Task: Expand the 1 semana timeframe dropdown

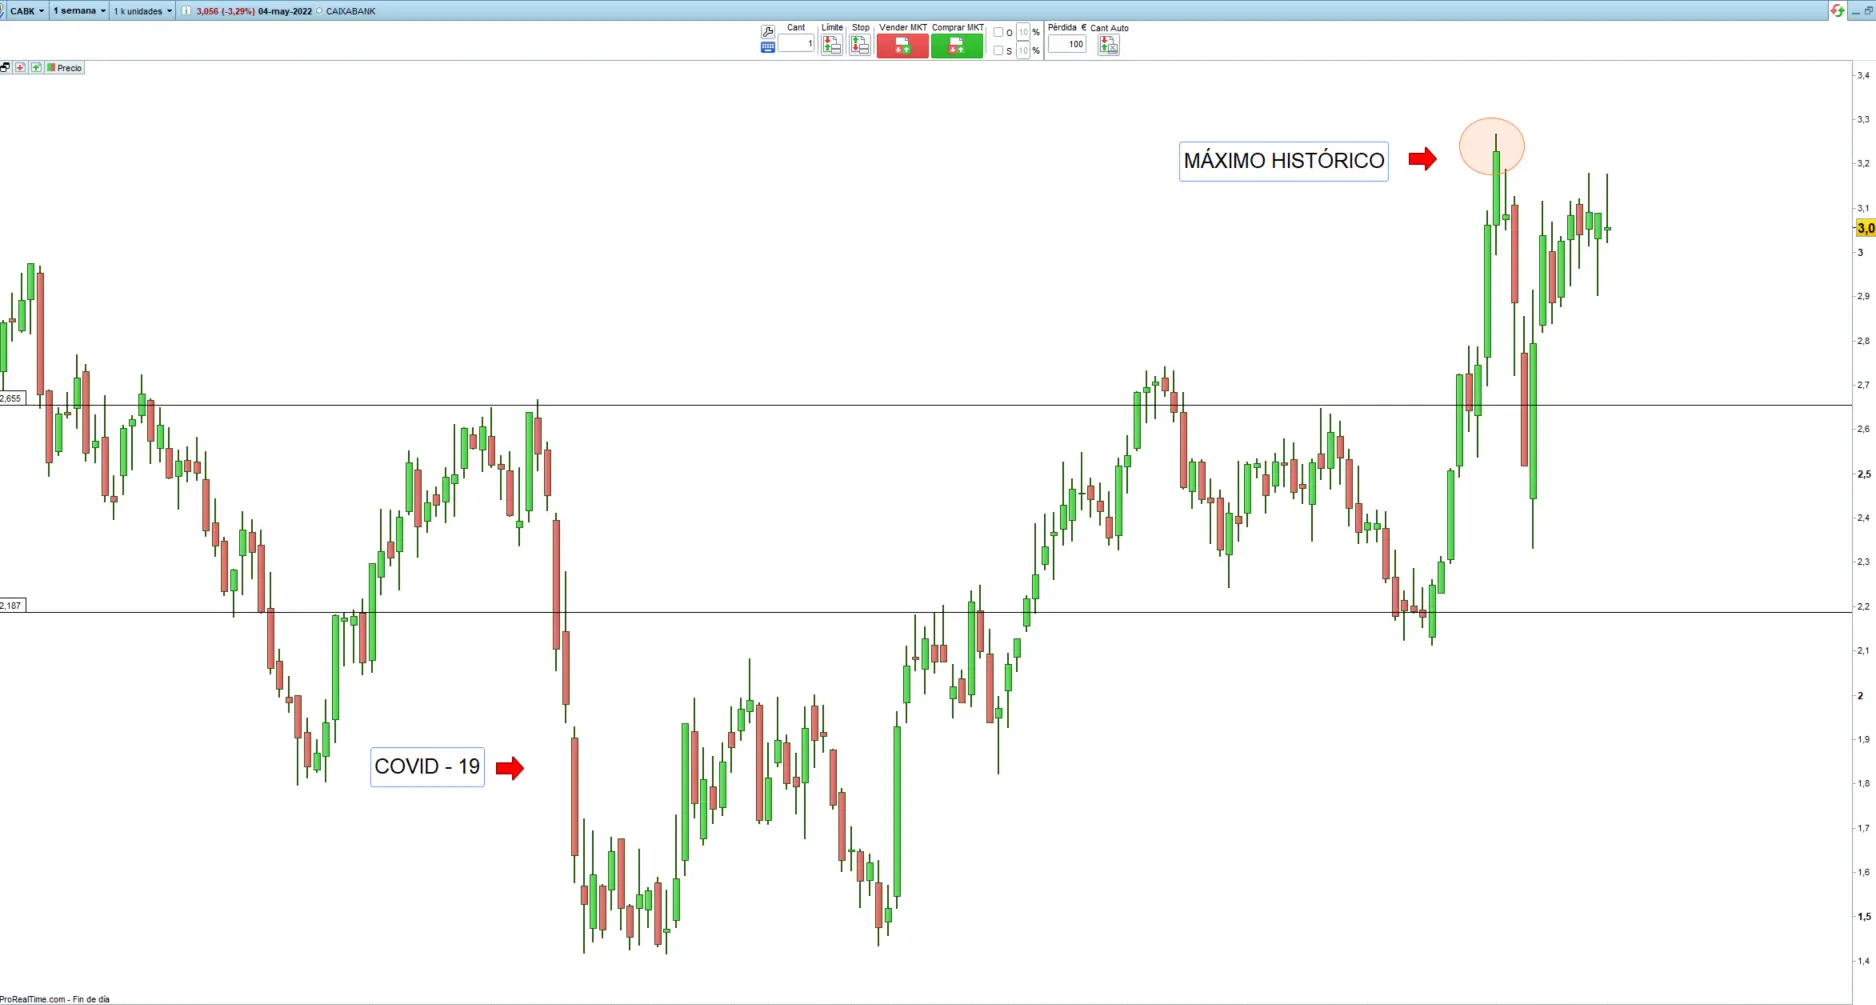Action: 79,11
